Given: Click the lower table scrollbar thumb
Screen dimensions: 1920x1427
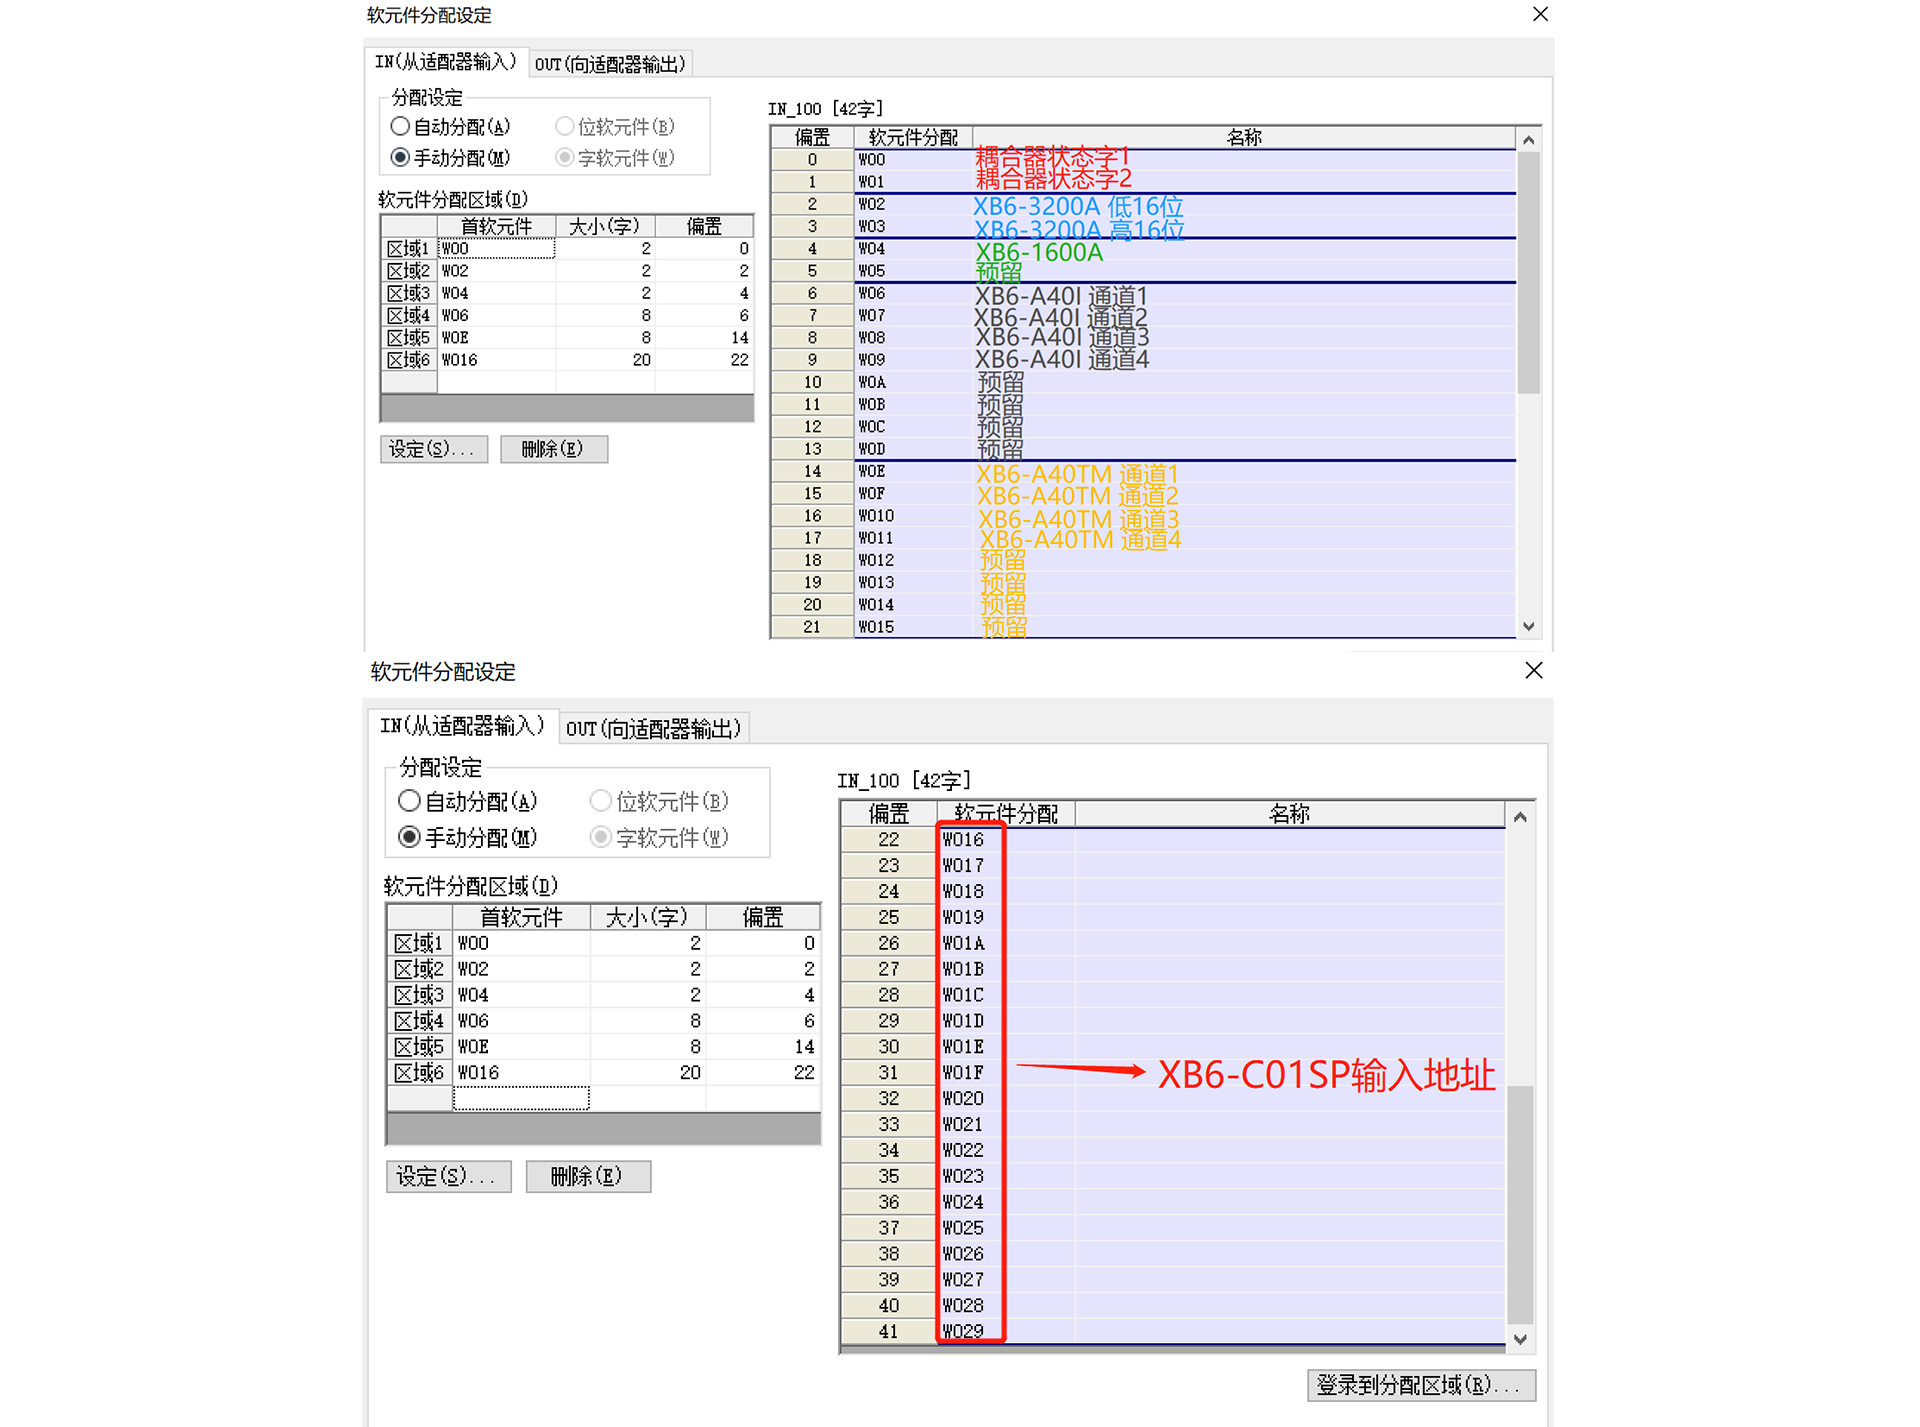Looking at the screenshot, I should click(x=1520, y=1204).
